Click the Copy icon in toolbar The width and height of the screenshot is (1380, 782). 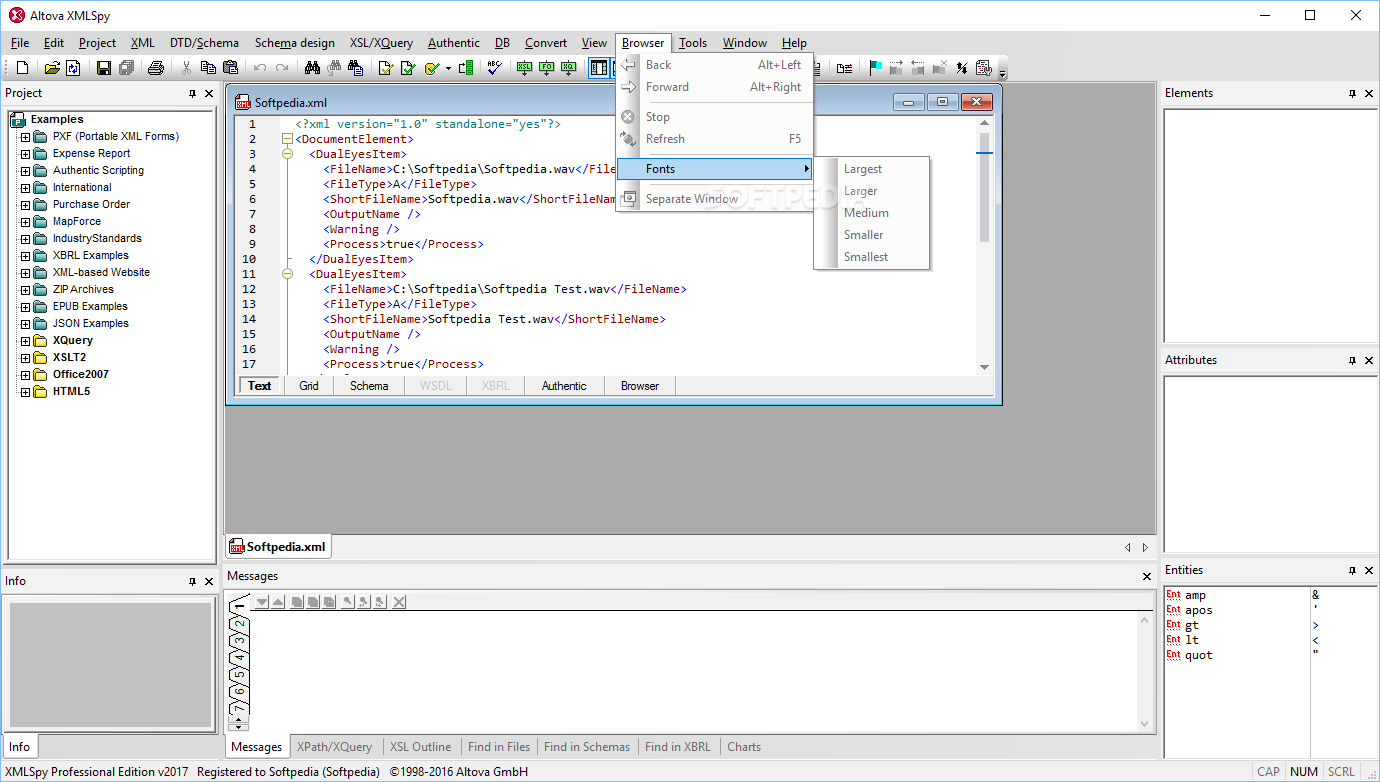(x=208, y=68)
